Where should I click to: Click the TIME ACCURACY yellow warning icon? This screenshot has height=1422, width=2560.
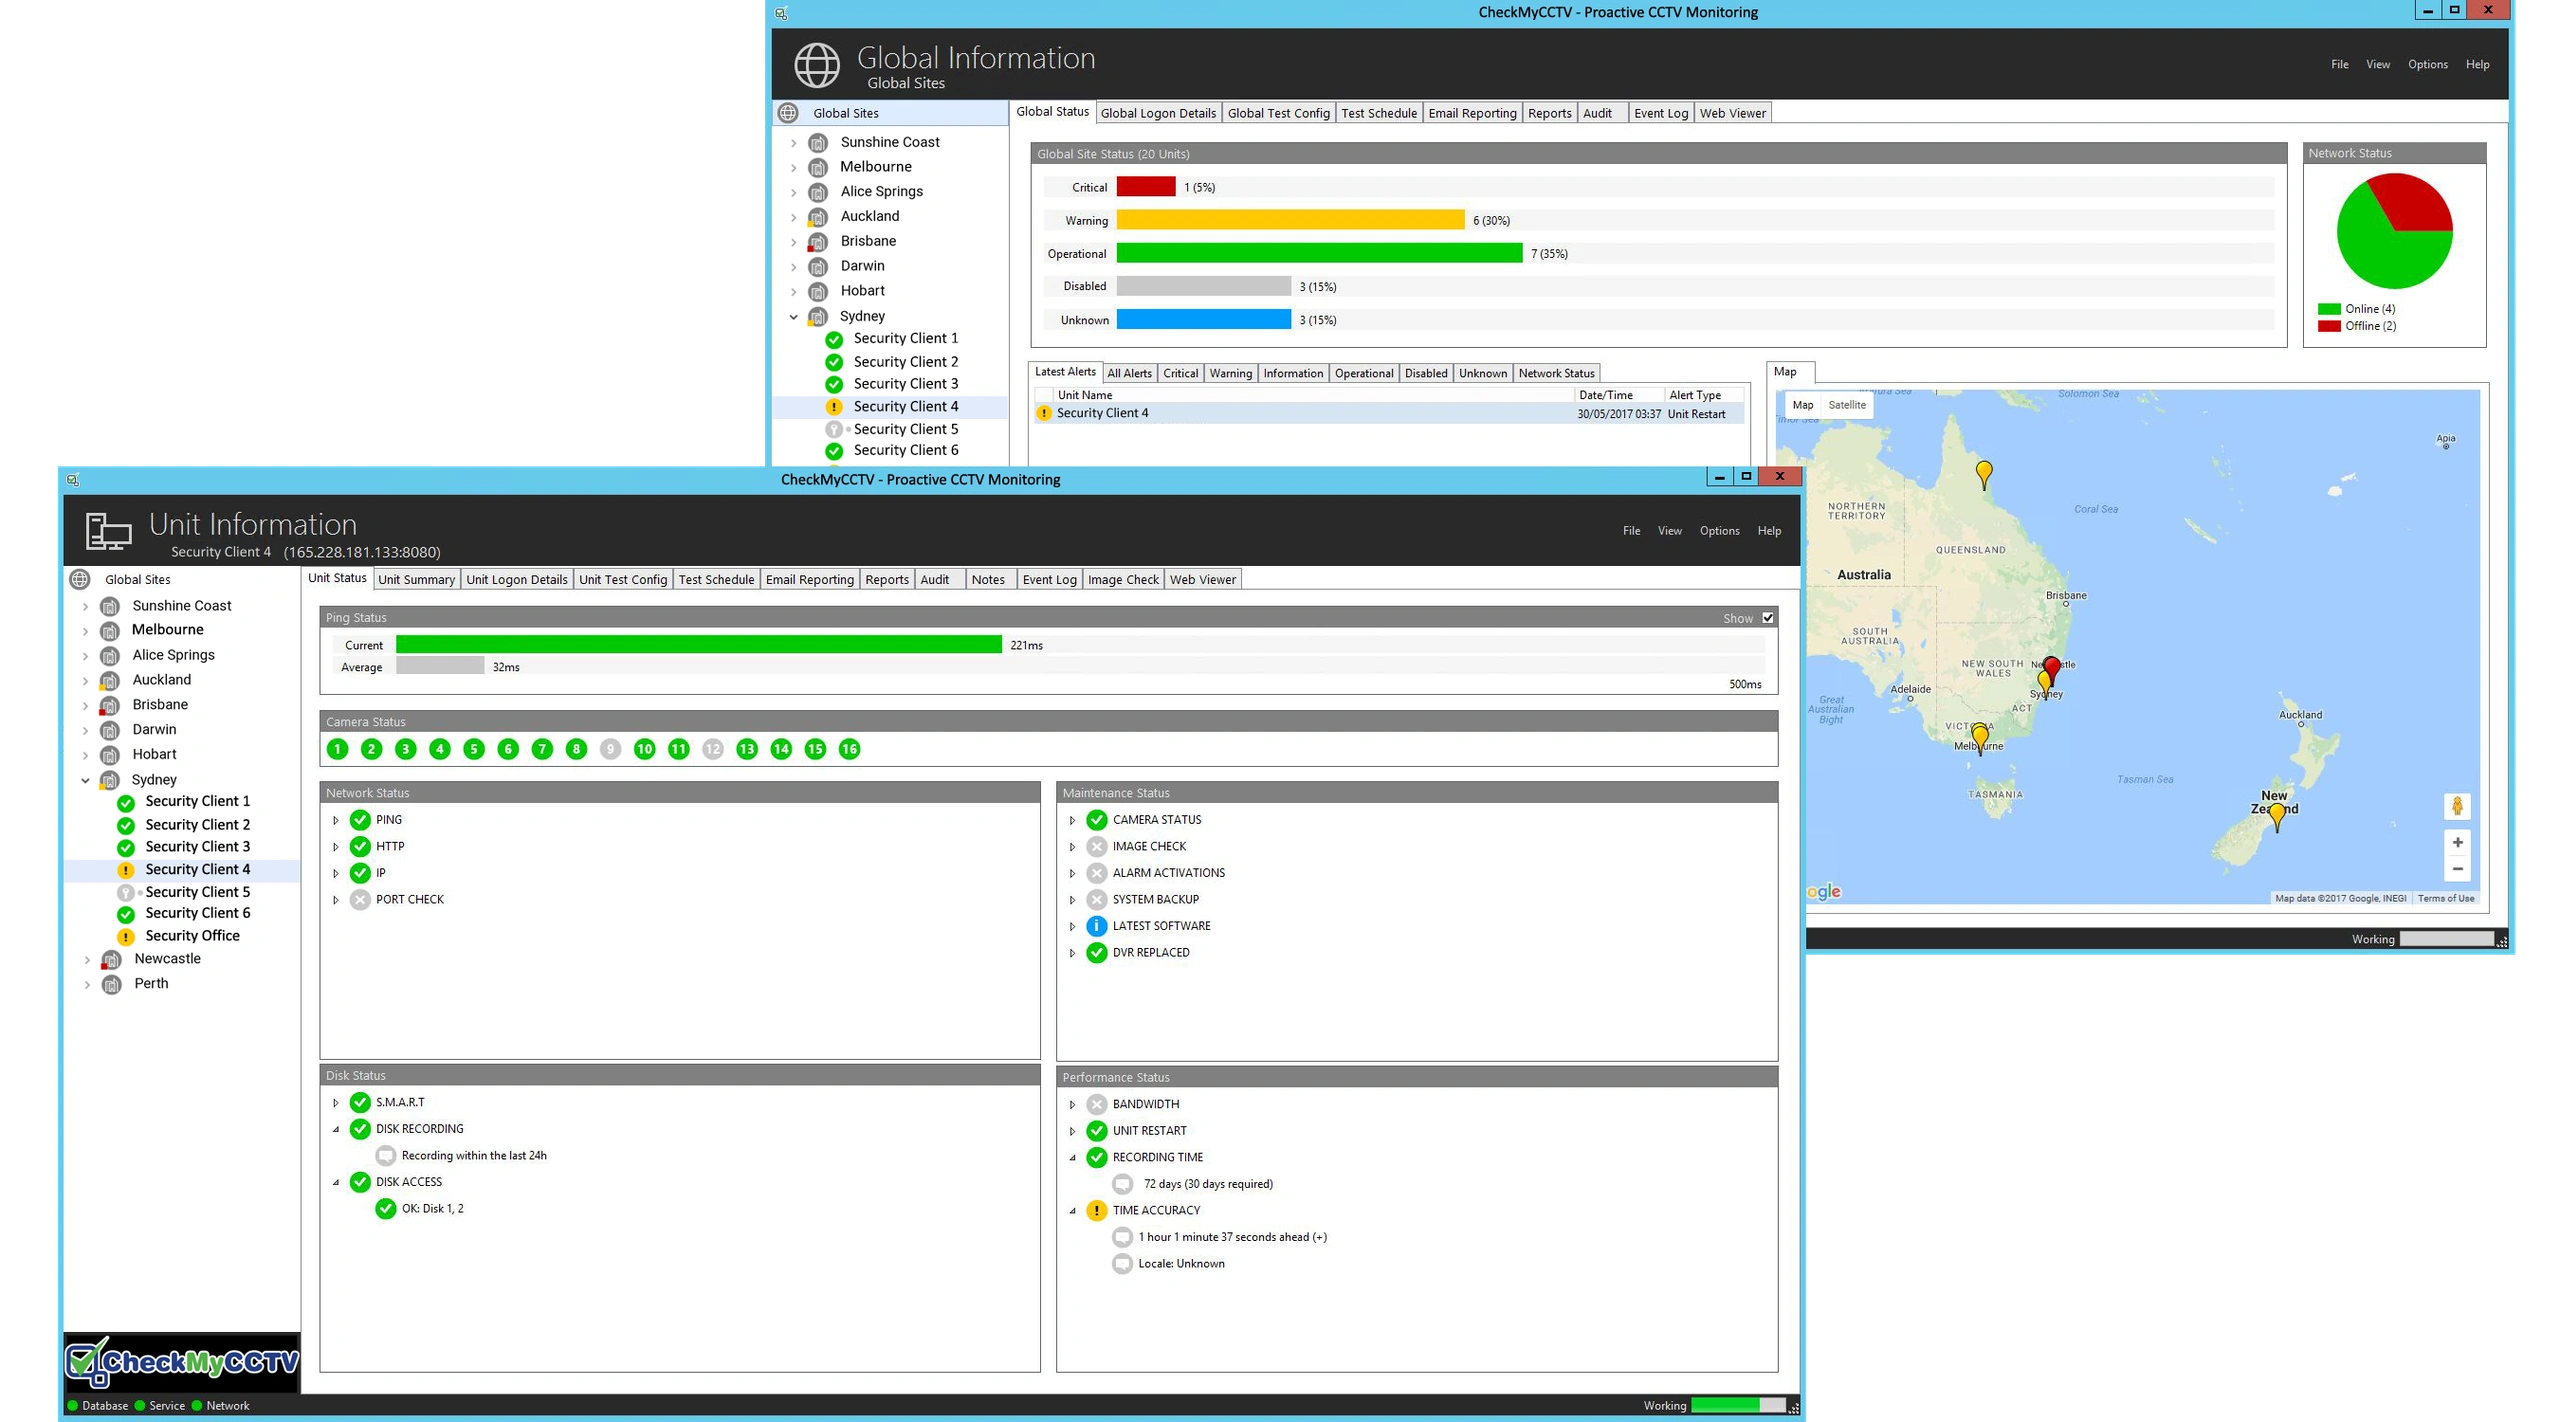(1096, 1210)
